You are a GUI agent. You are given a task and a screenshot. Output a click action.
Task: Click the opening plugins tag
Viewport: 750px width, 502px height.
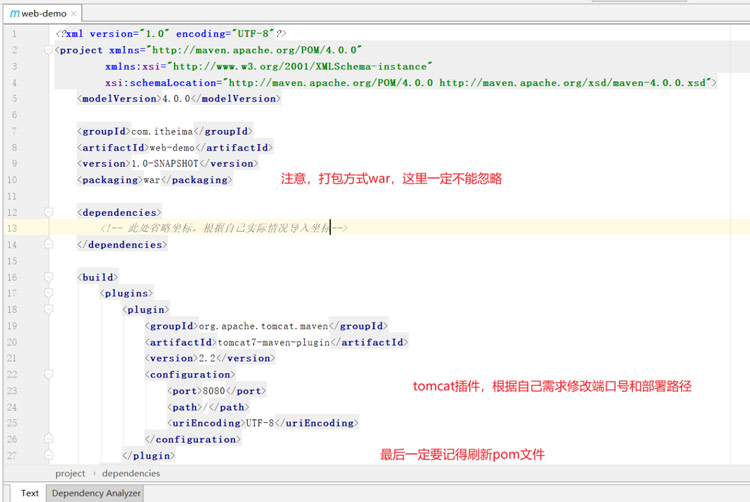pyautogui.click(x=126, y=294)
